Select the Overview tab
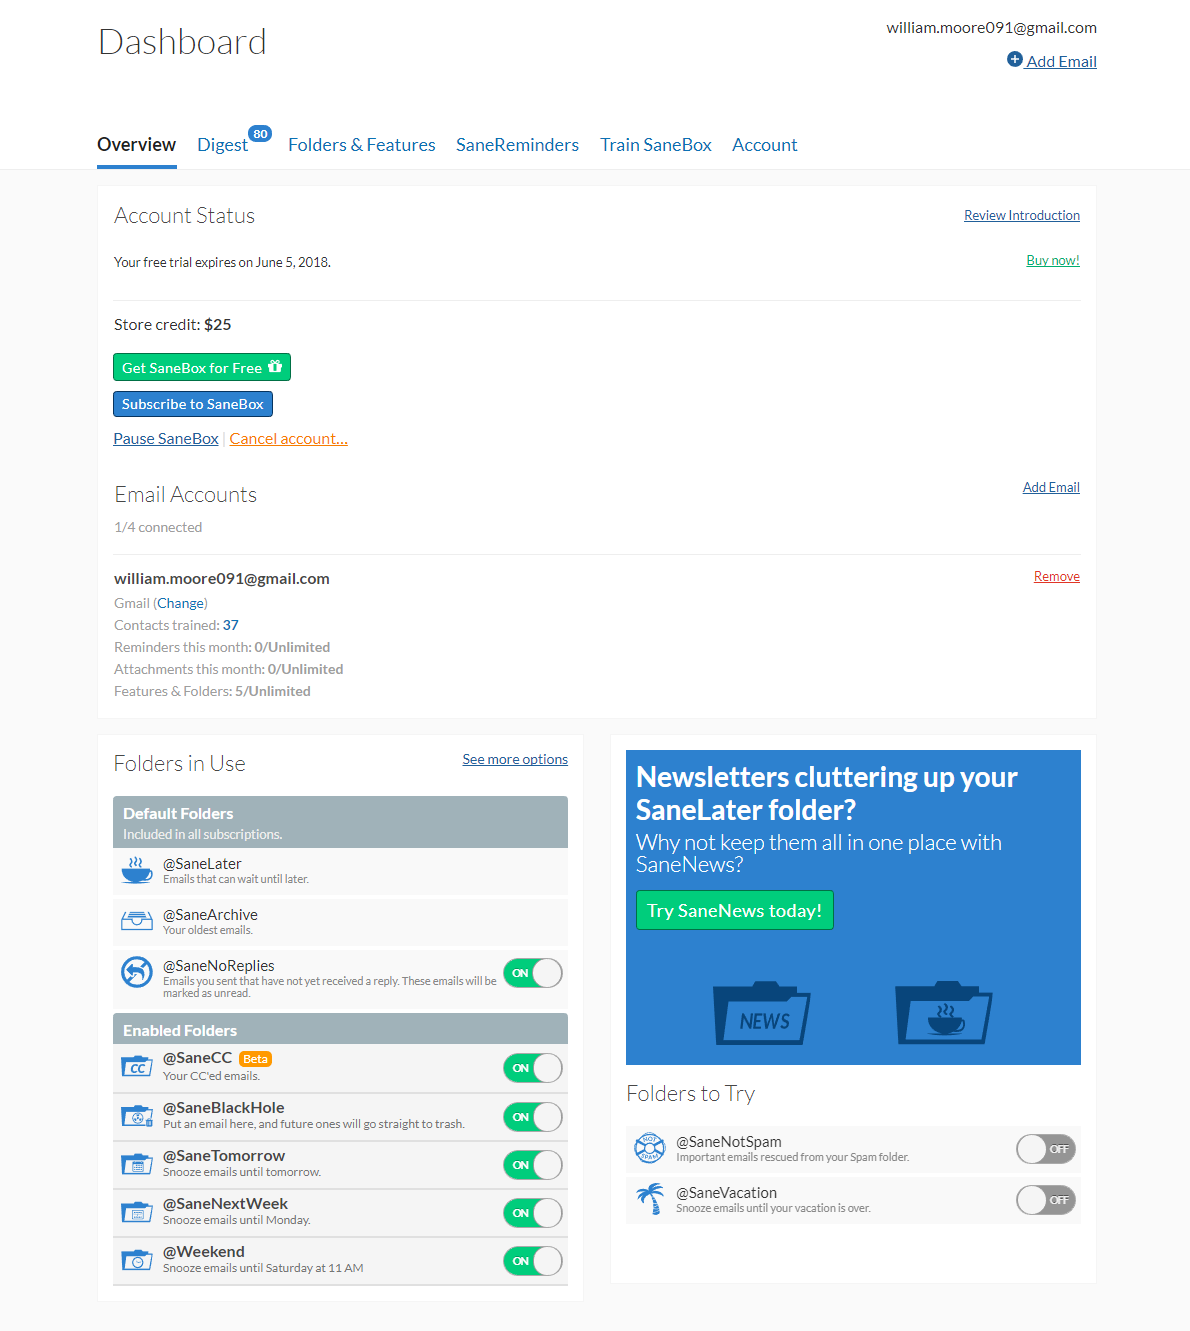Viewport: 1190px width, 1331px height. click(137, 145)
